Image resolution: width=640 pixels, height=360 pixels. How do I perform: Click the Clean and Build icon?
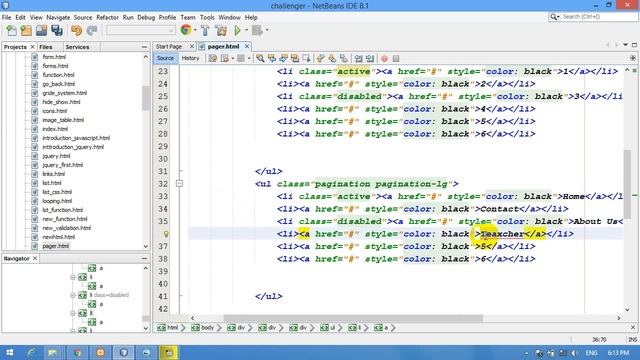pos(221,30)
